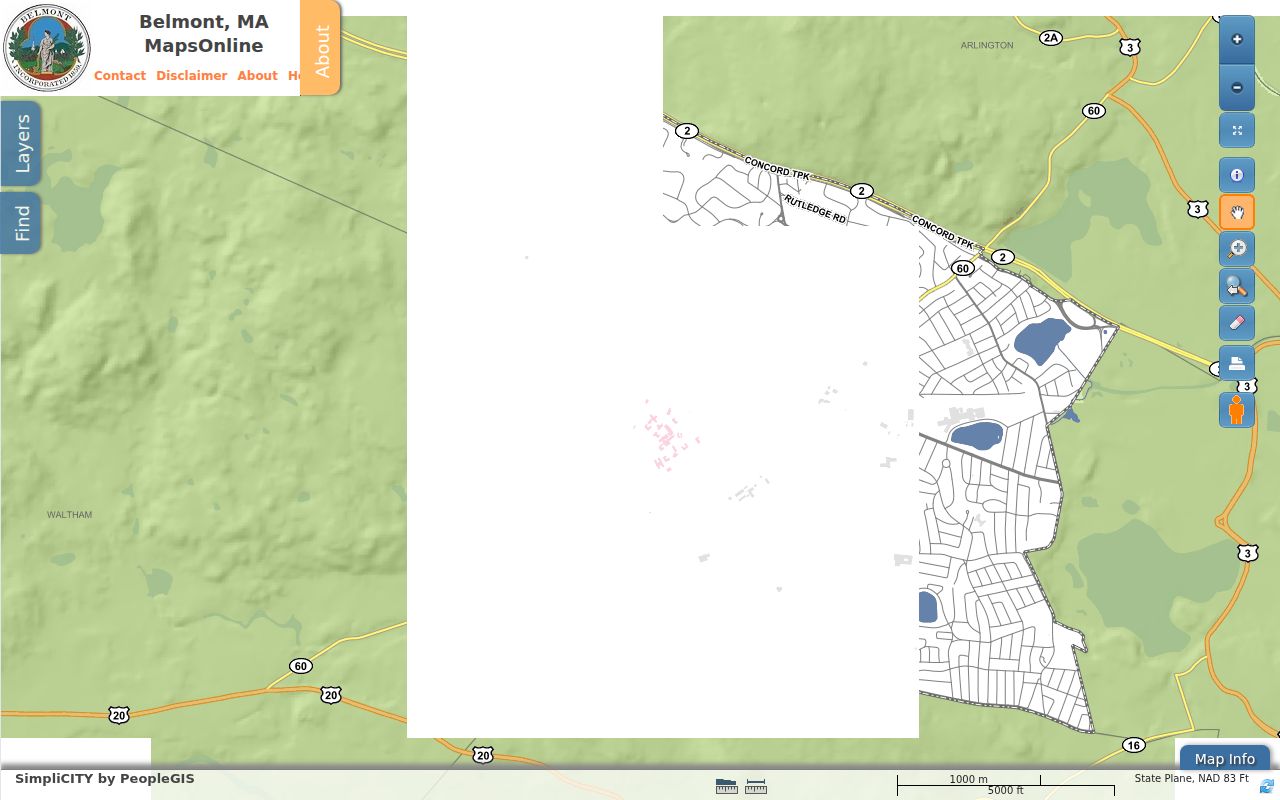1280x800 pixels.
Task: Open the Contact link
Action: pos(120,75)
